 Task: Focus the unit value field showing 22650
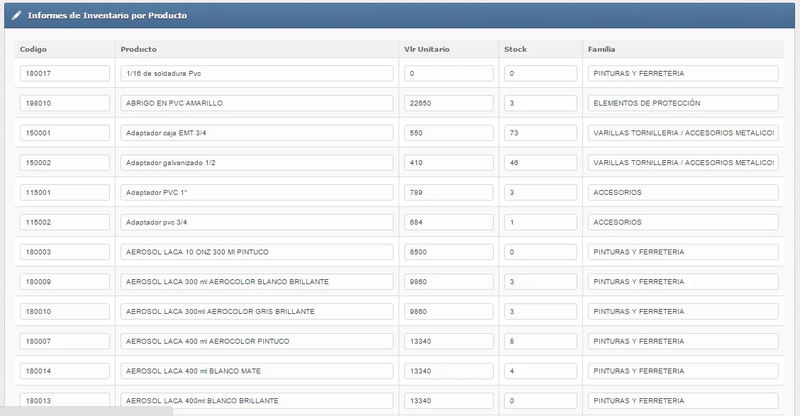[x=448, y=103]
